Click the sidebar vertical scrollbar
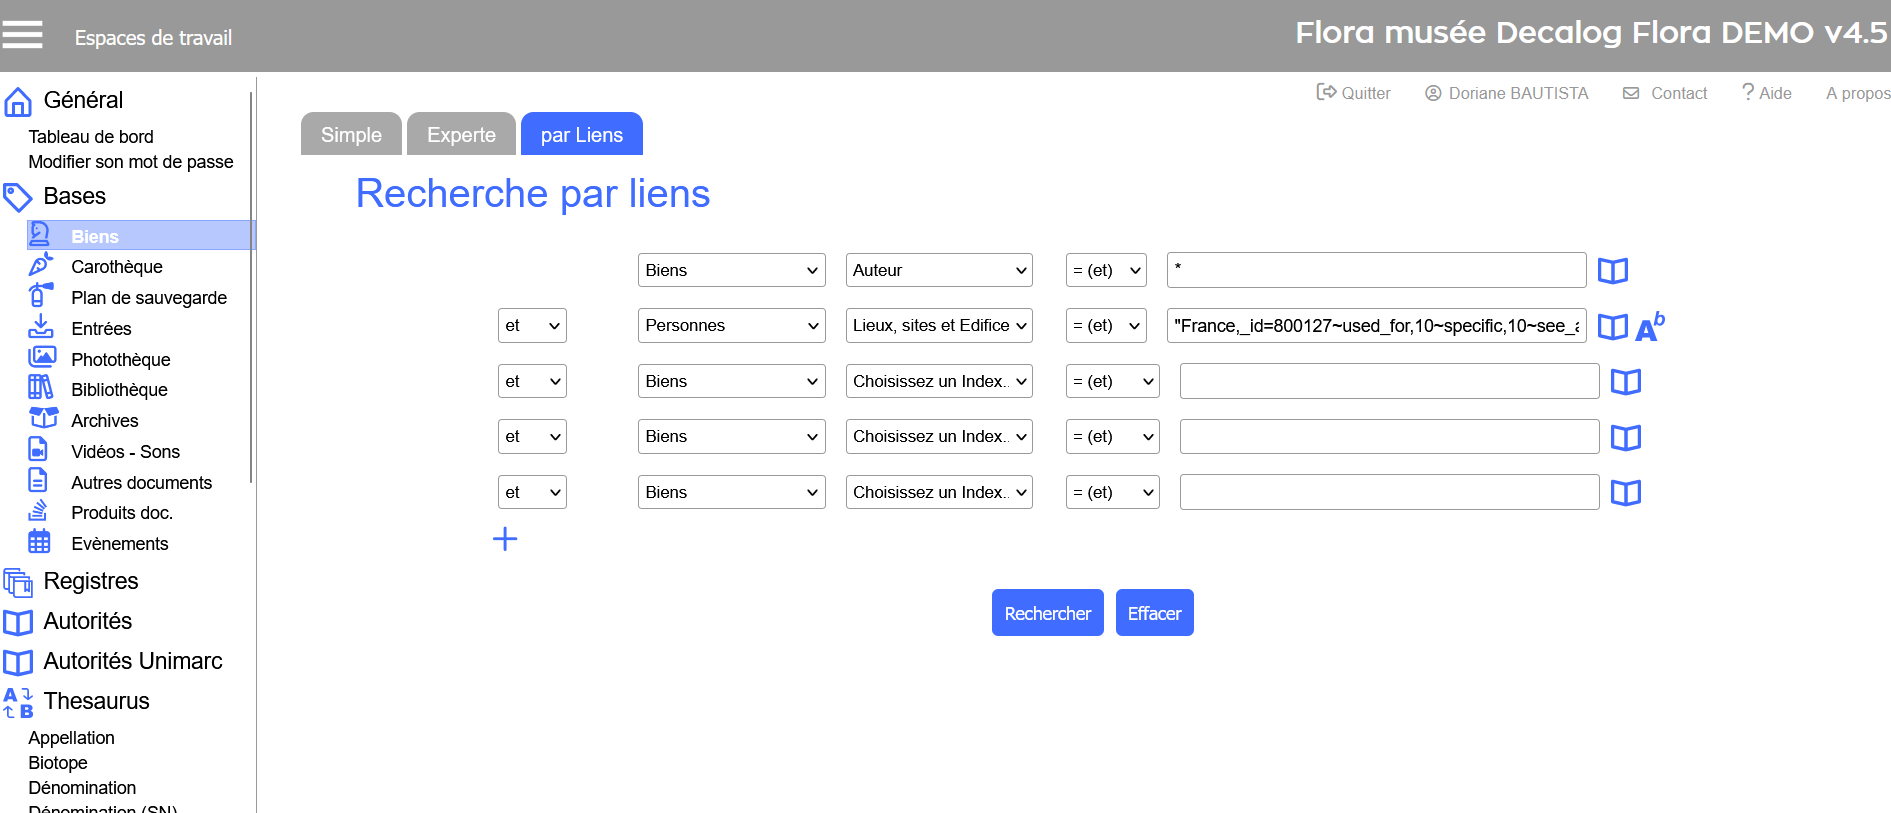1891x813 pixels. (x=251, y=288)
